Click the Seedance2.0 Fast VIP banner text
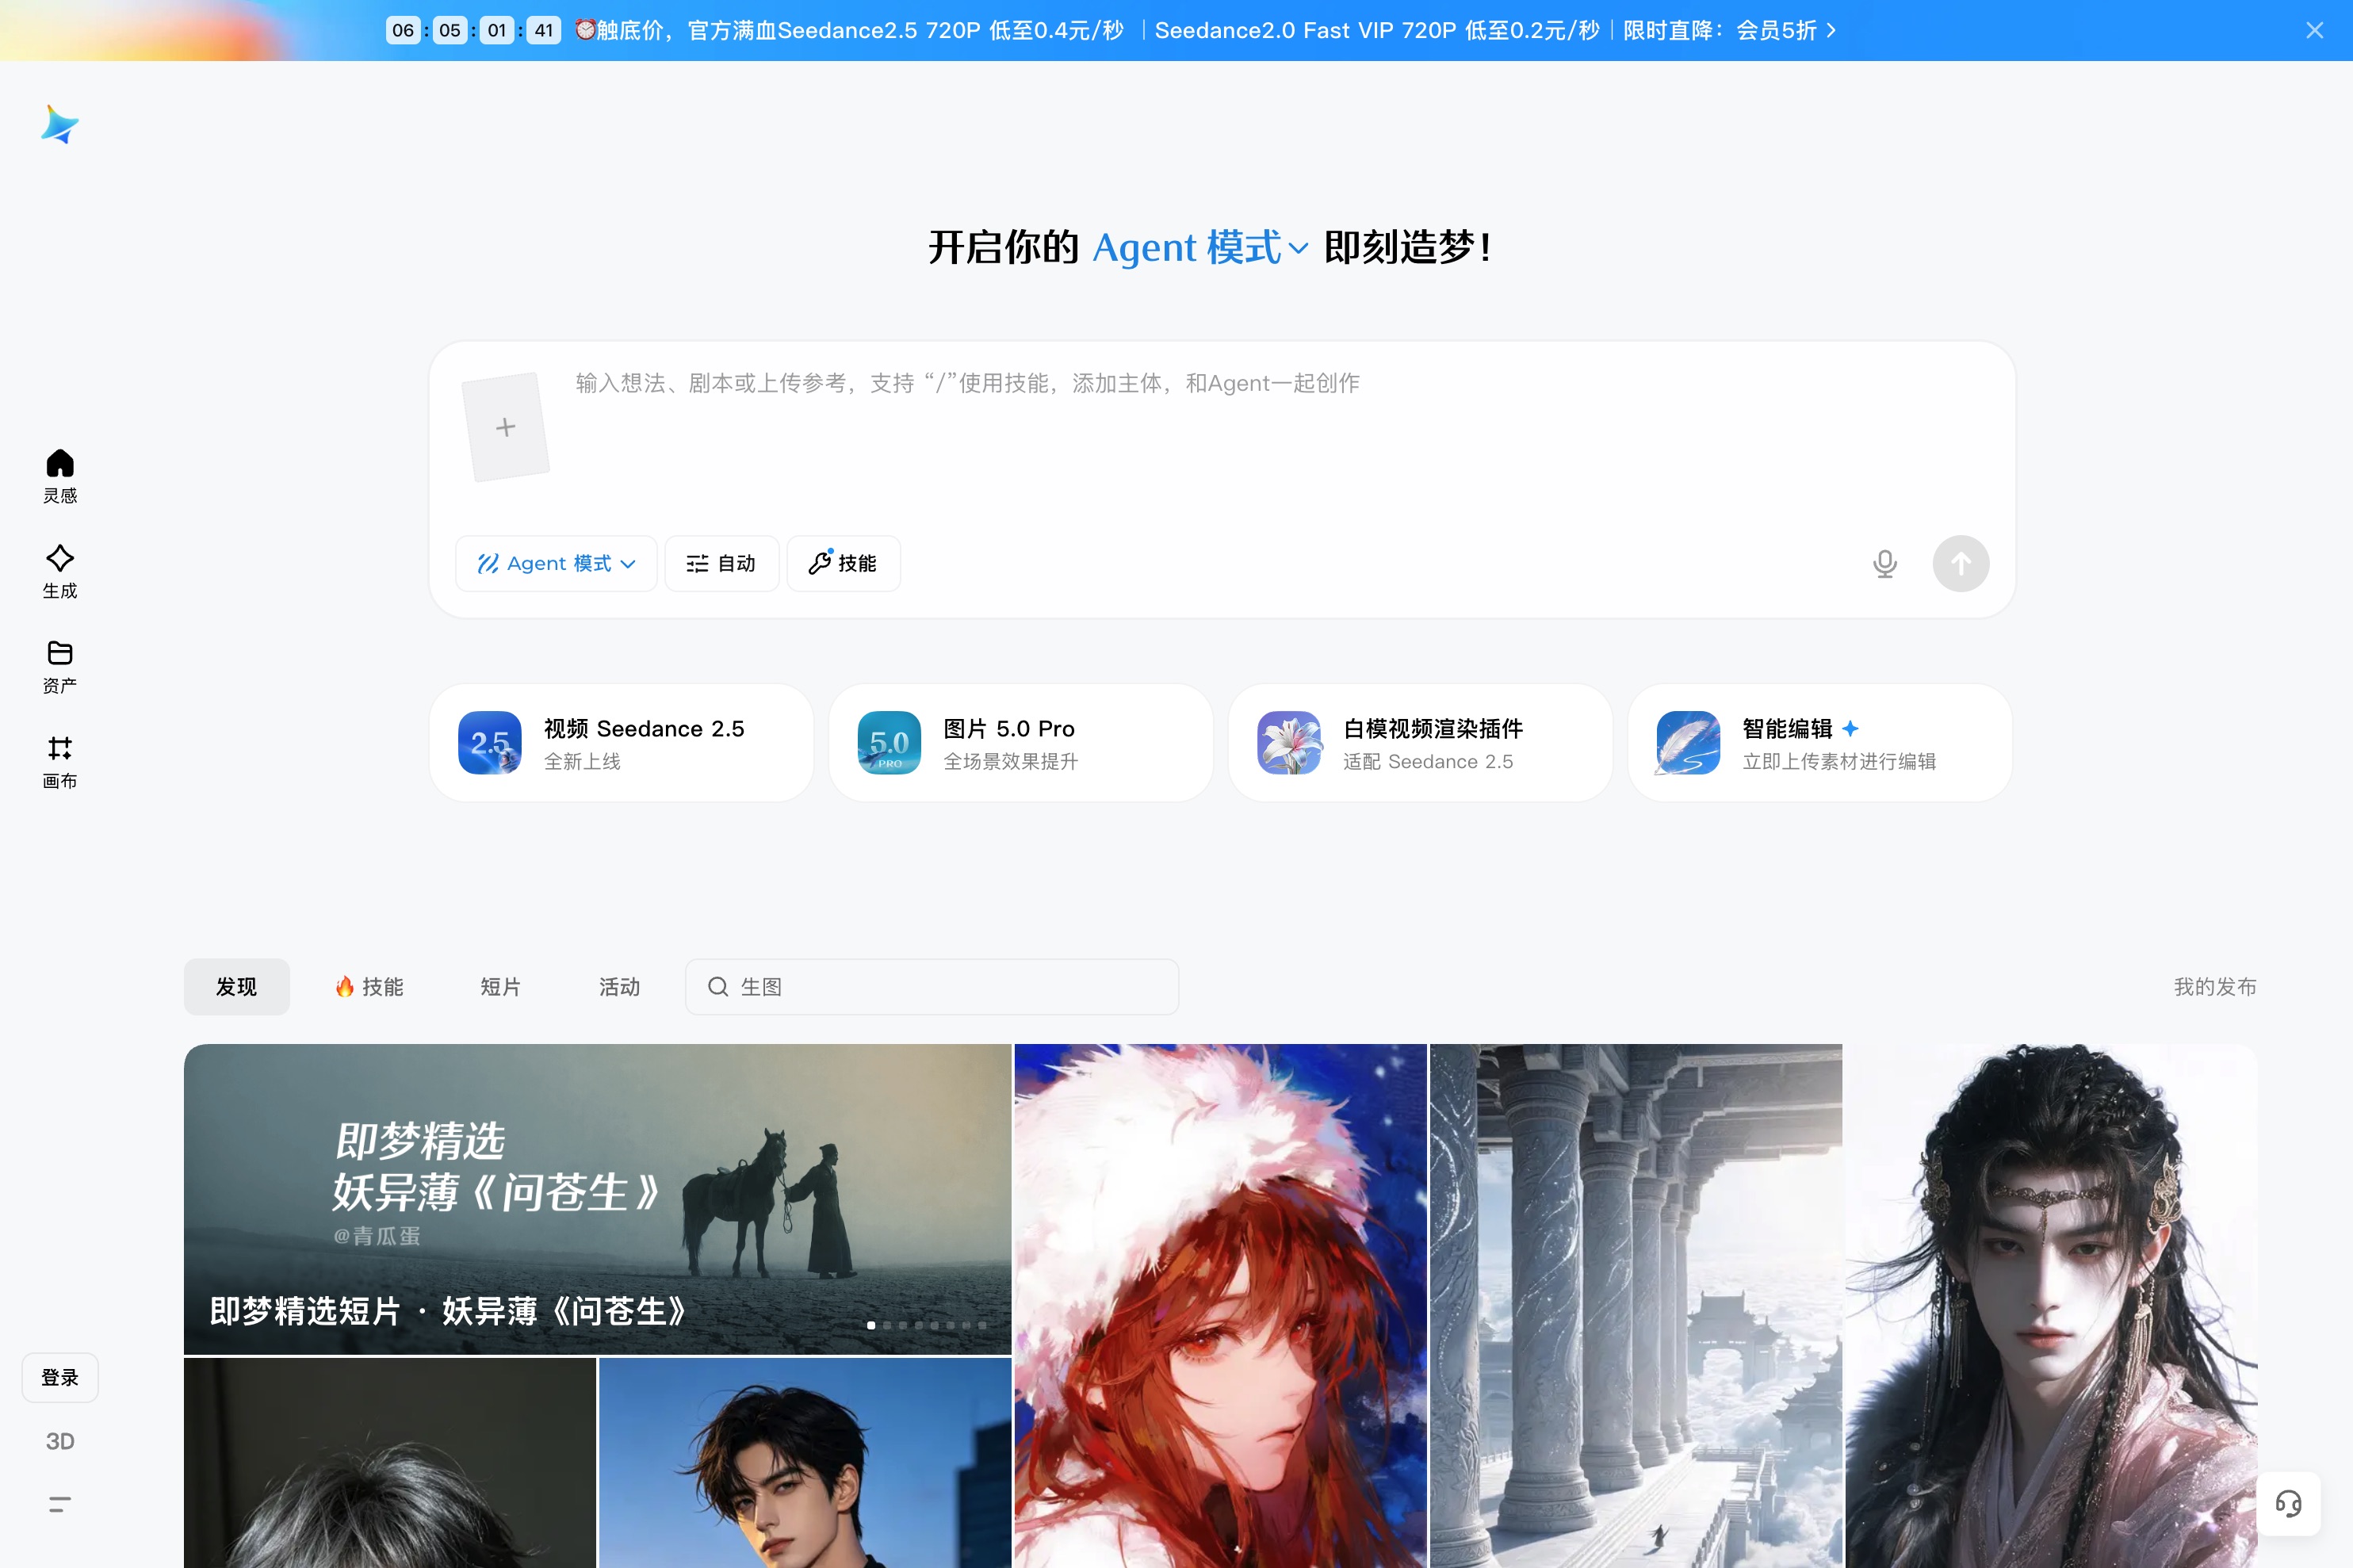 [1377, 31]
